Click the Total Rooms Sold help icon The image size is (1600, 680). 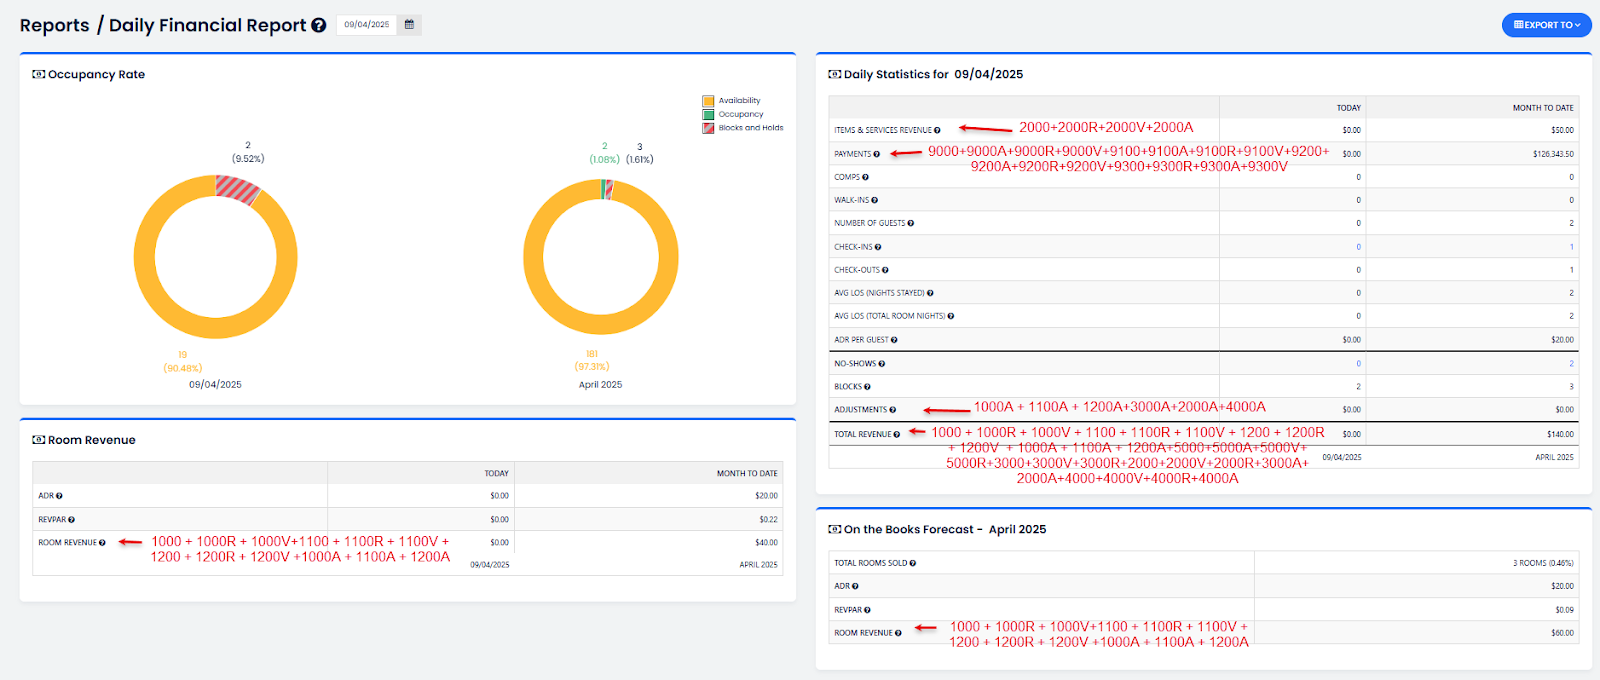(x=913, y=563)
